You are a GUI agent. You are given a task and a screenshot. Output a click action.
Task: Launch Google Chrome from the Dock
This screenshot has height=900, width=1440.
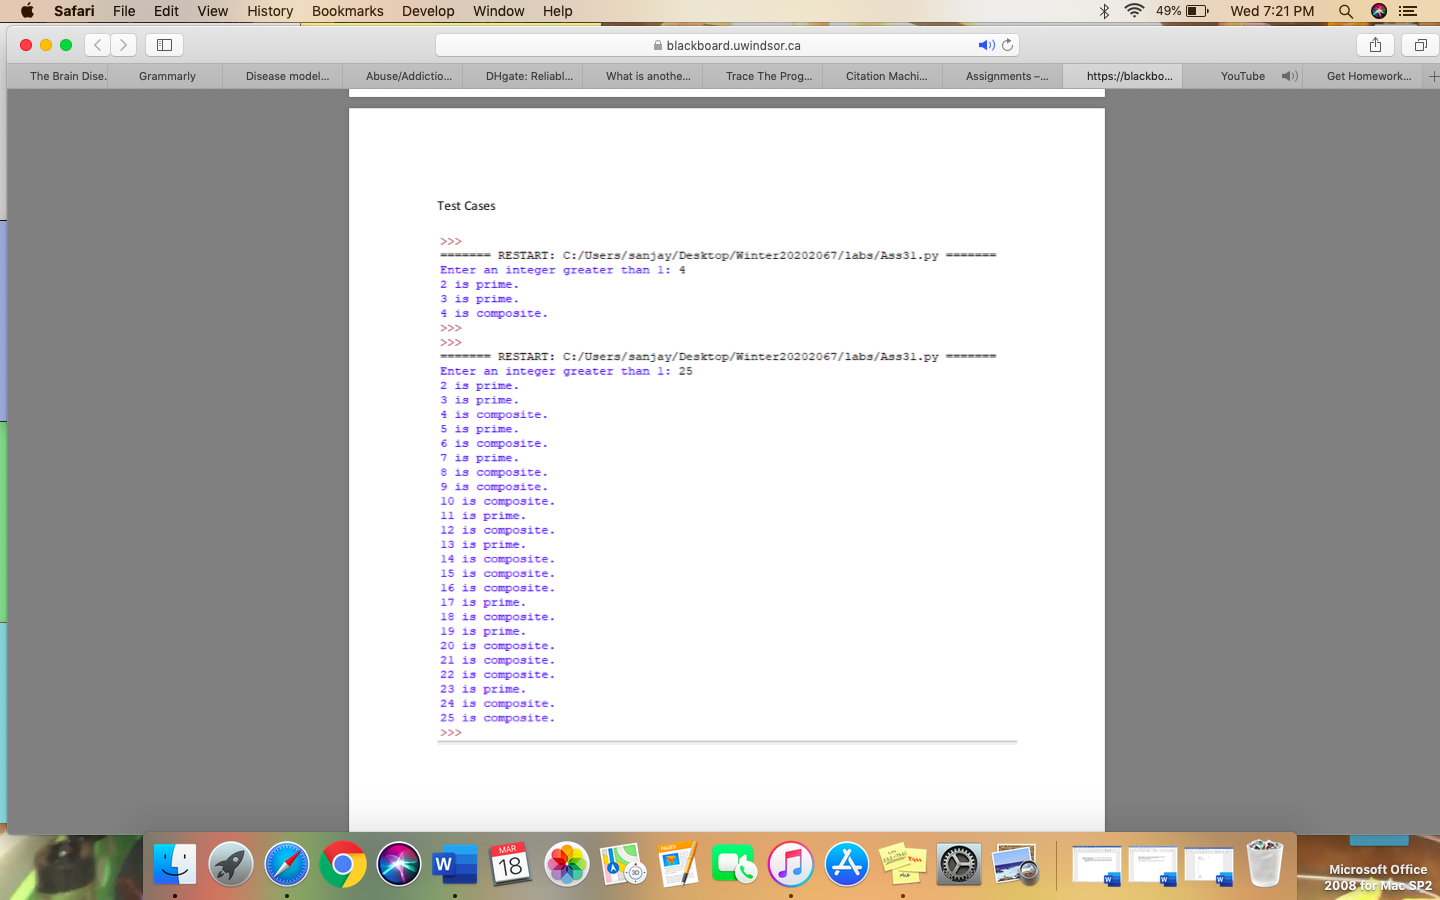(x=343, y=865)
